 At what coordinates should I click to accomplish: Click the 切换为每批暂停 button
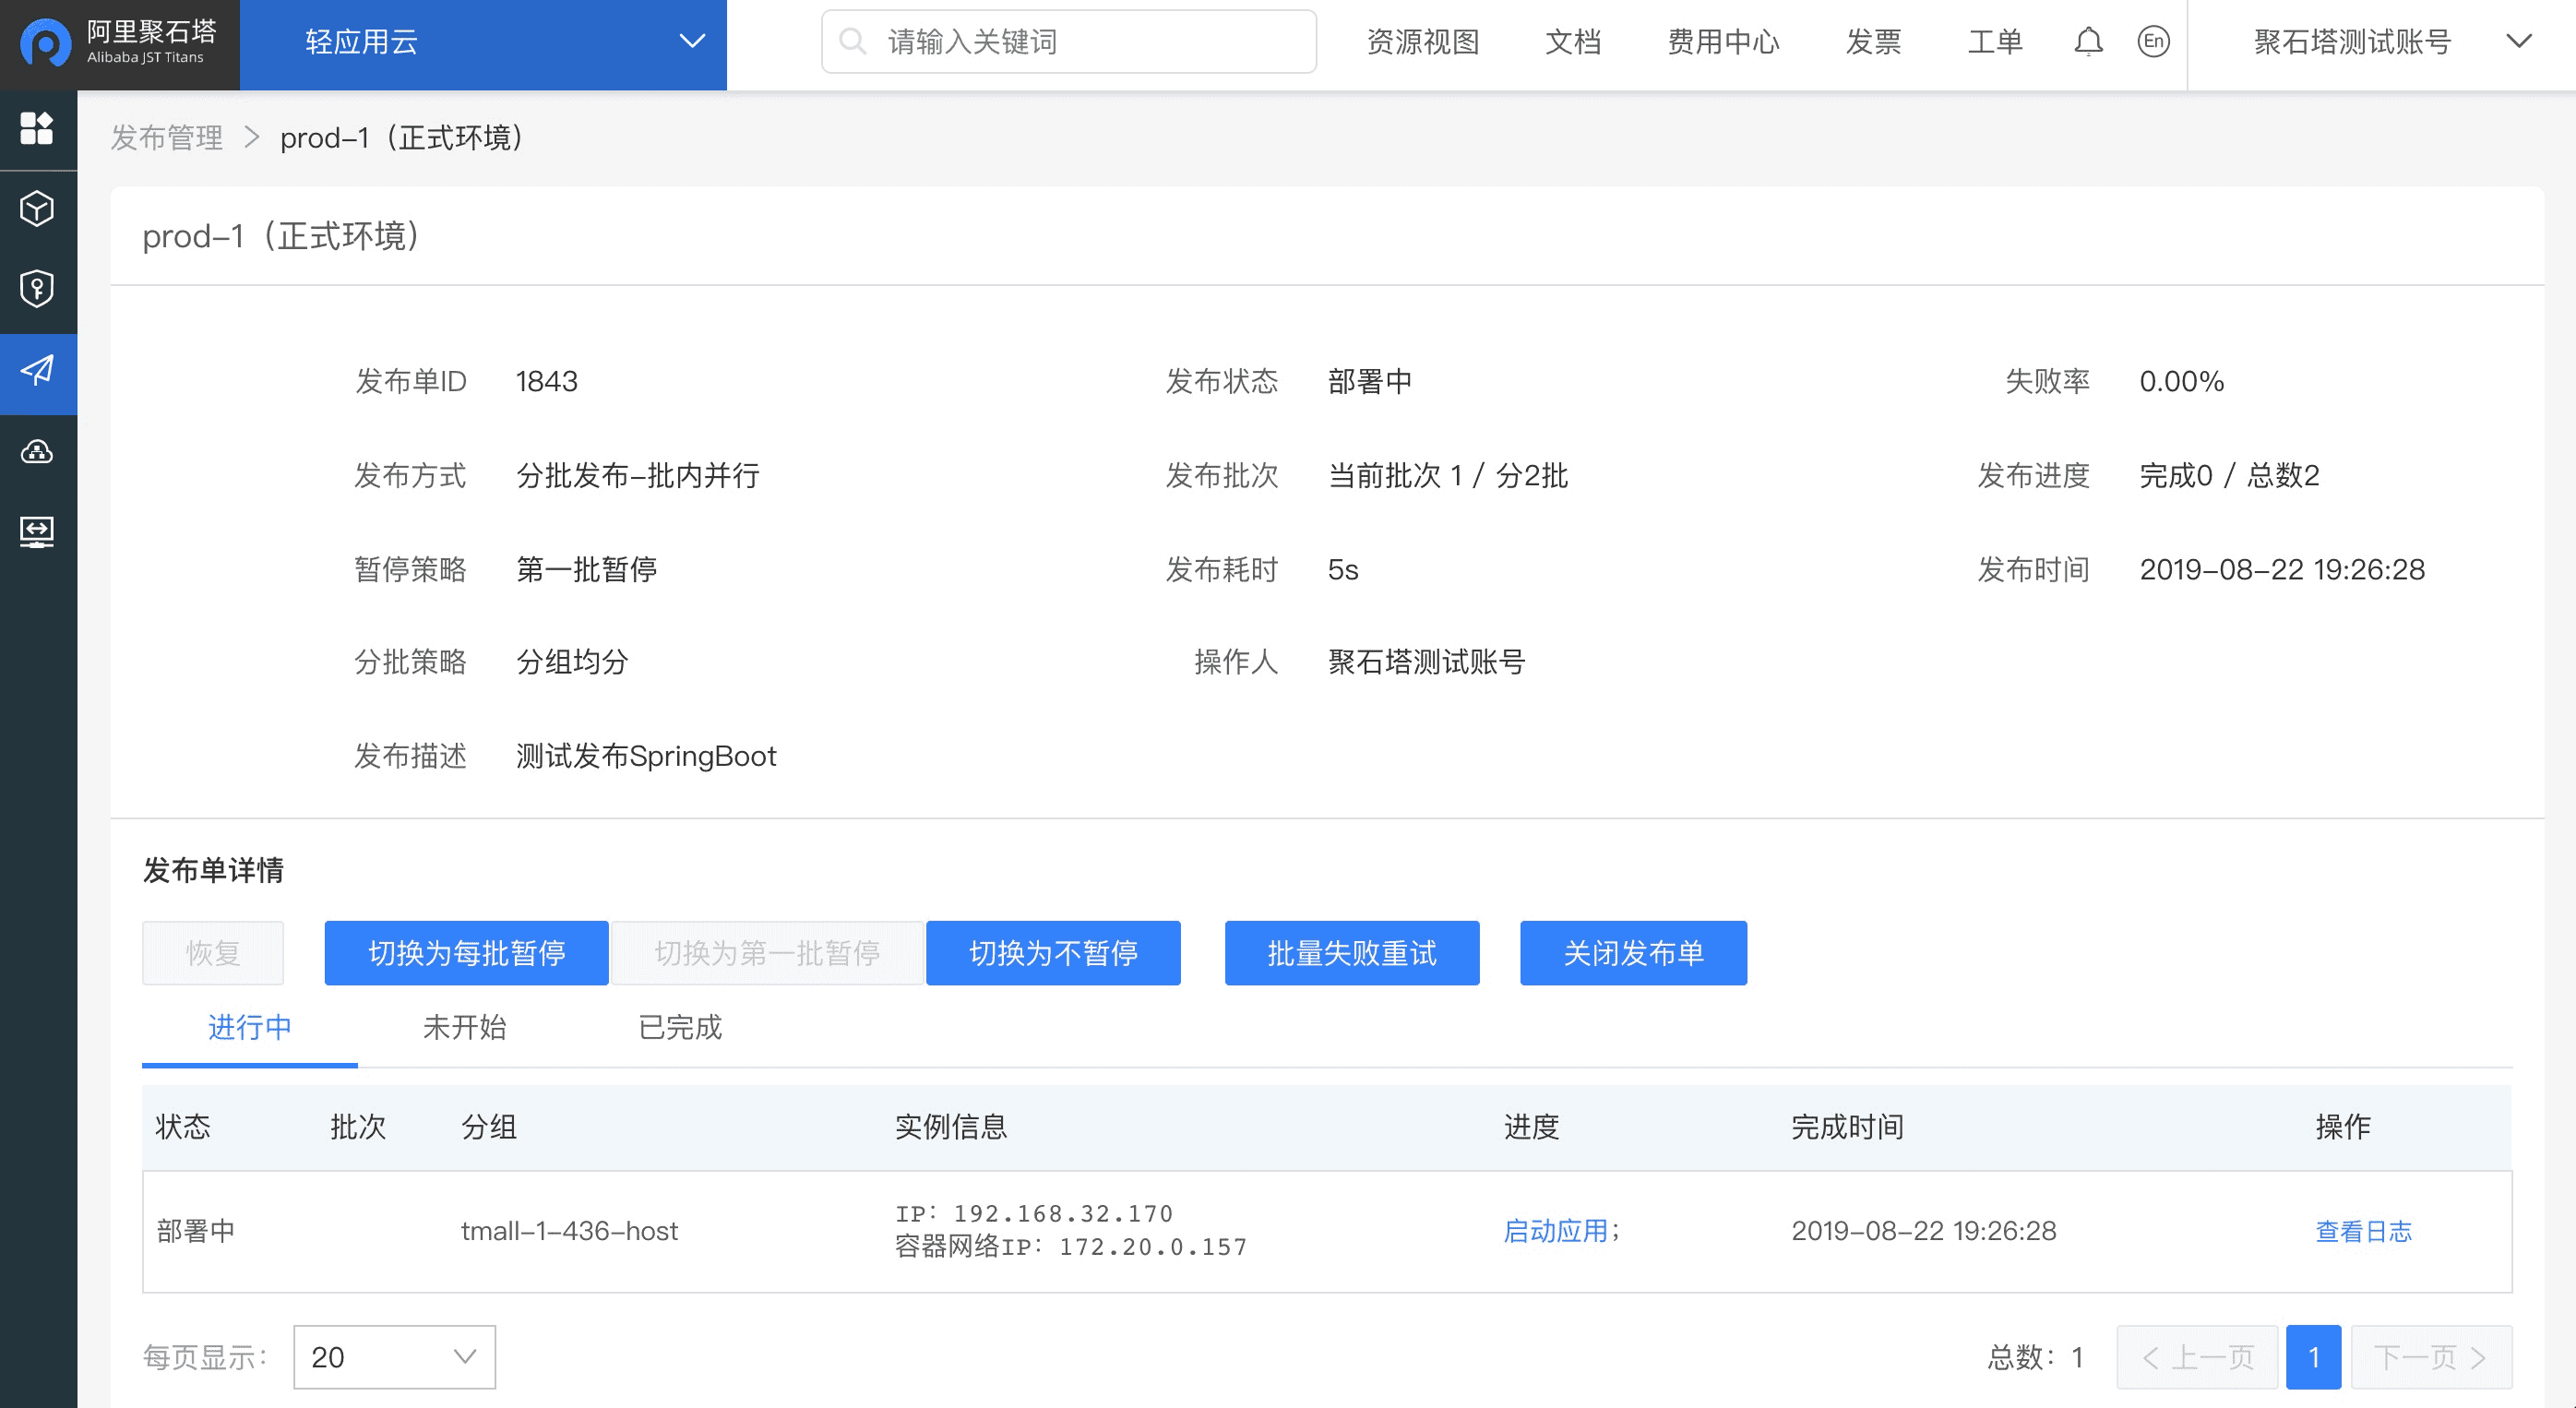[466, 953]
